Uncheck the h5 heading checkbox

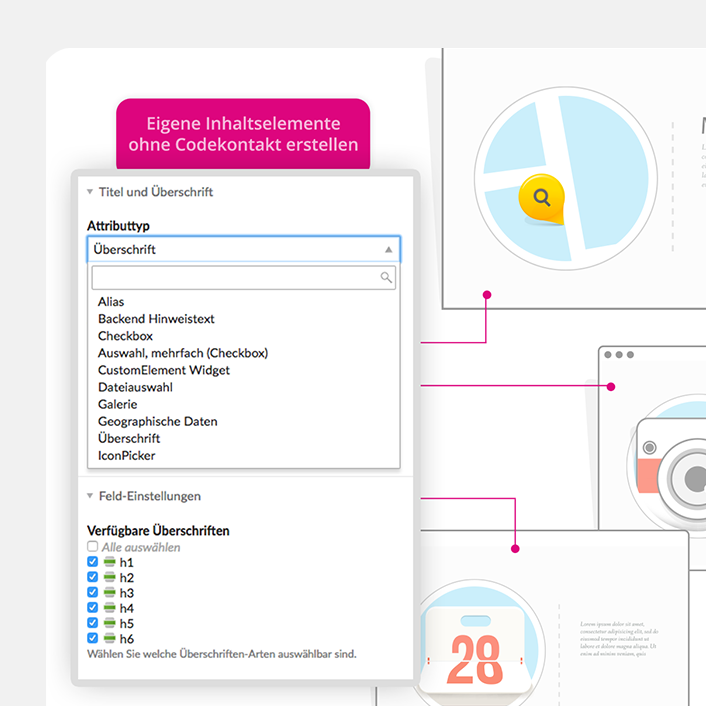[92, 623]
